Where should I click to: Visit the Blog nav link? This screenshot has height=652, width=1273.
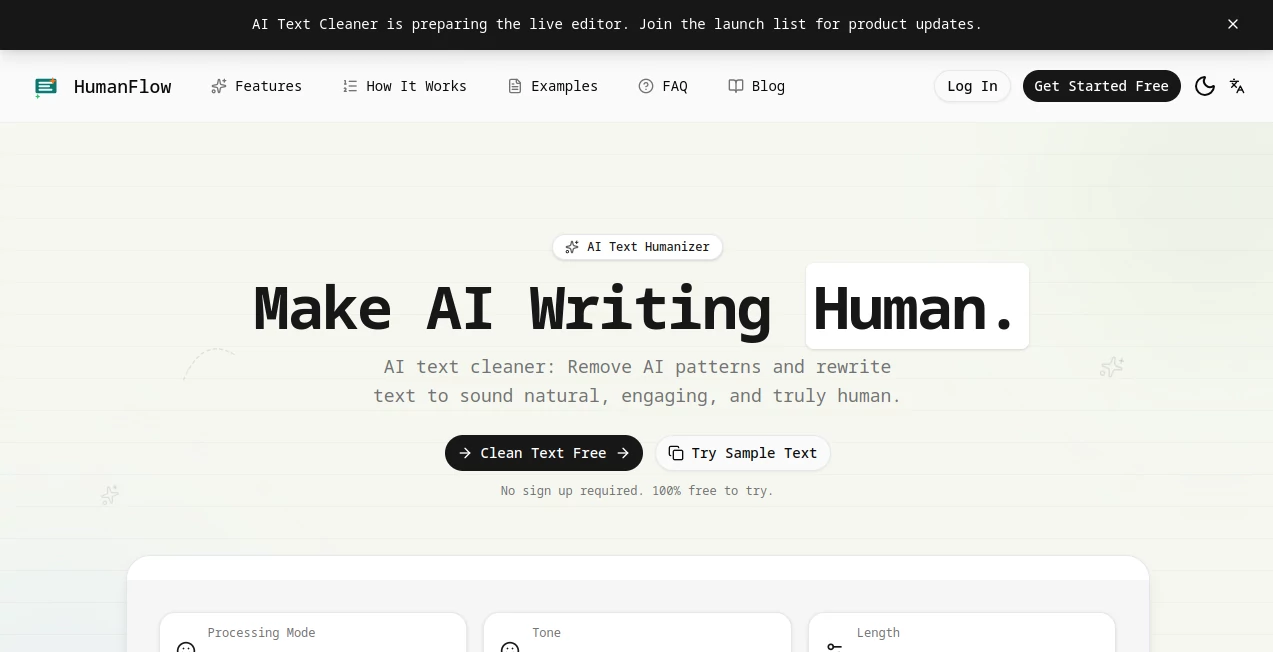tap(756, 86)
